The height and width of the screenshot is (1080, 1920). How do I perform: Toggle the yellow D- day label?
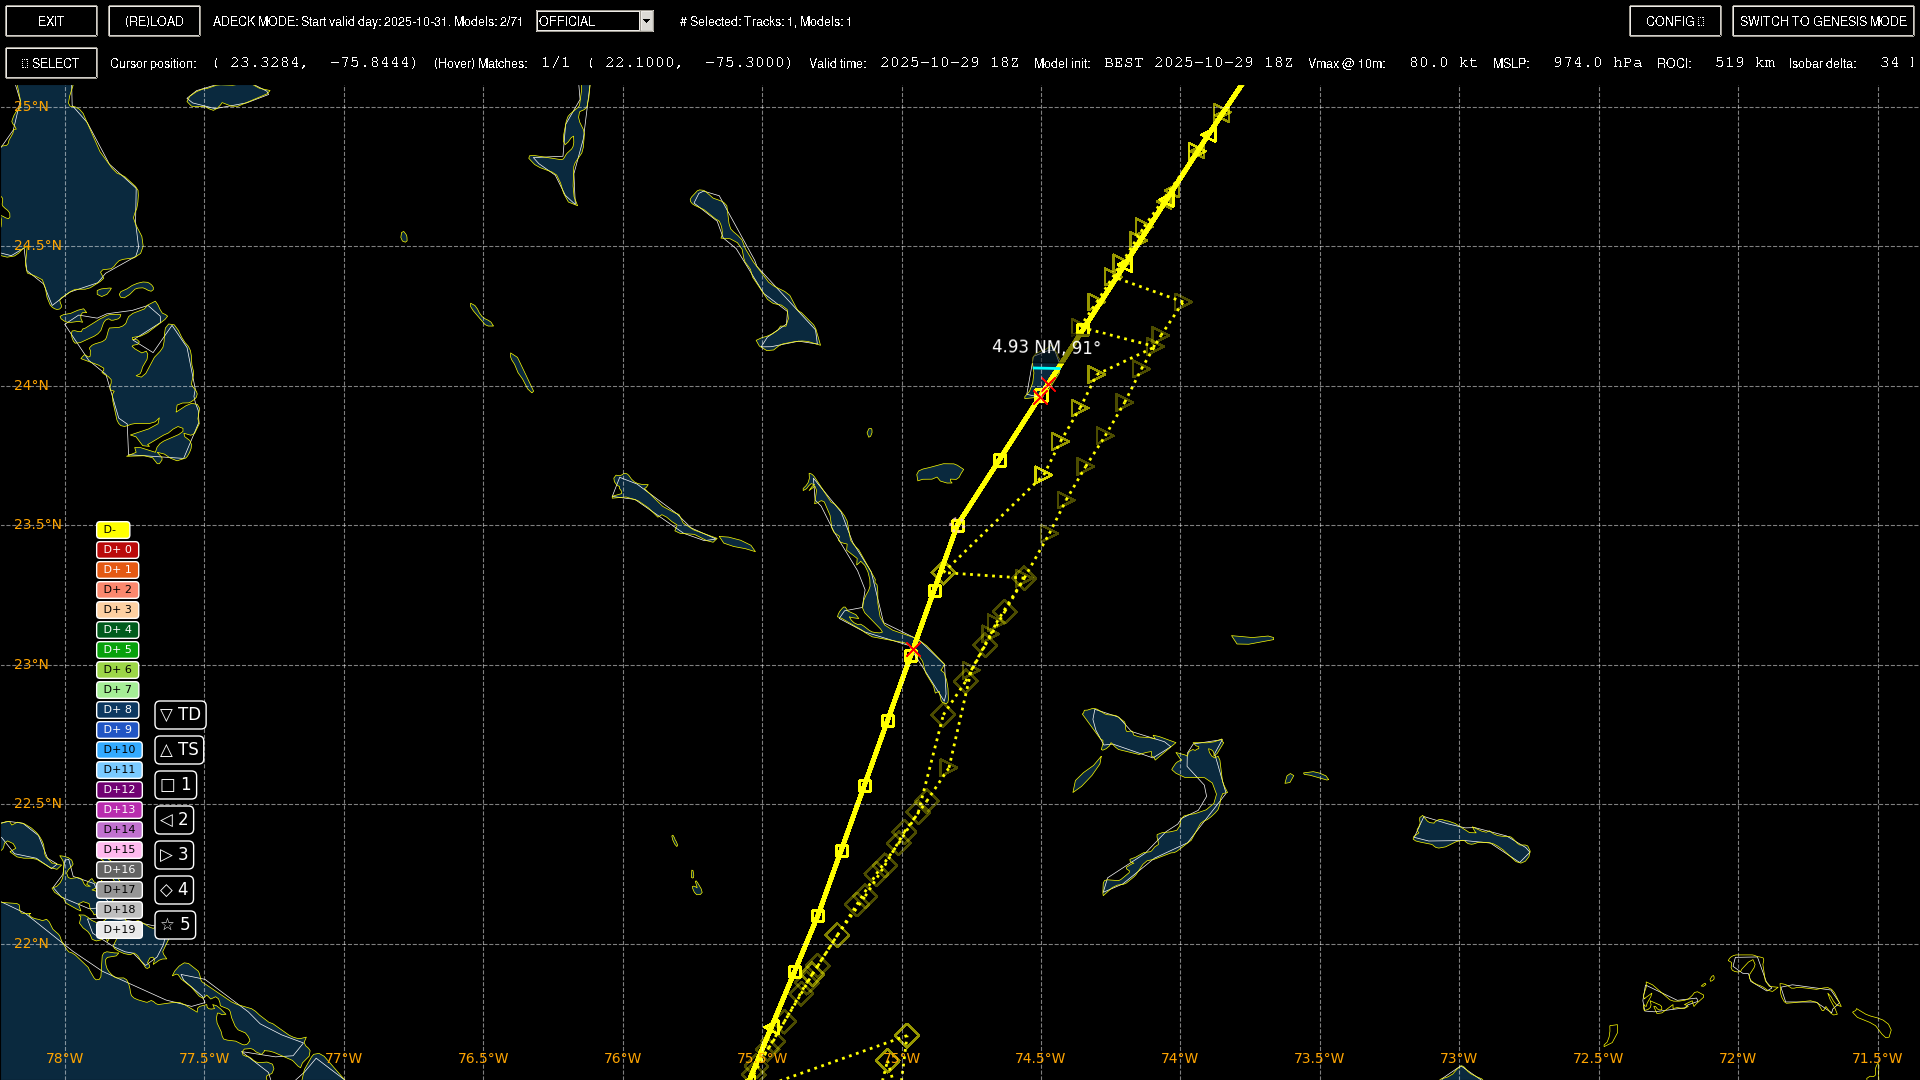[x=113, y=530]
